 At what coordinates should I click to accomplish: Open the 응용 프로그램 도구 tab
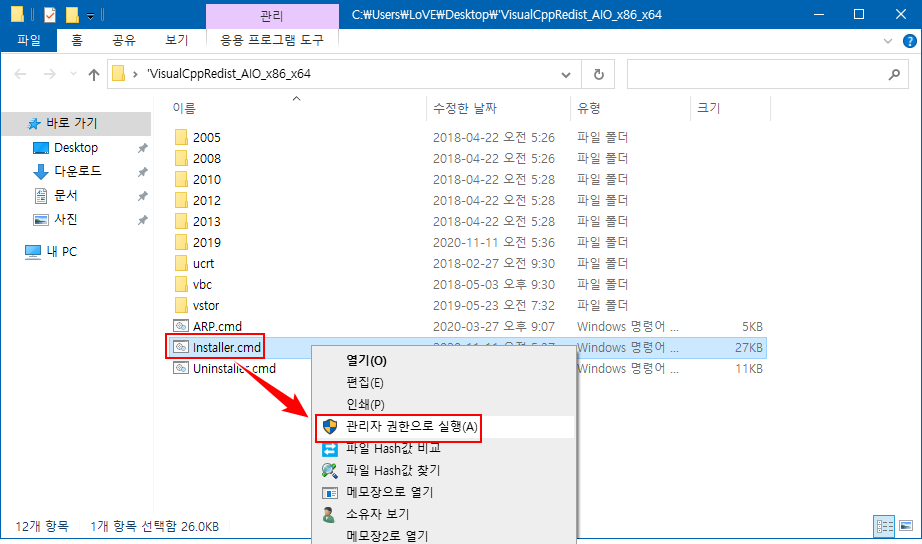point(272,40)
